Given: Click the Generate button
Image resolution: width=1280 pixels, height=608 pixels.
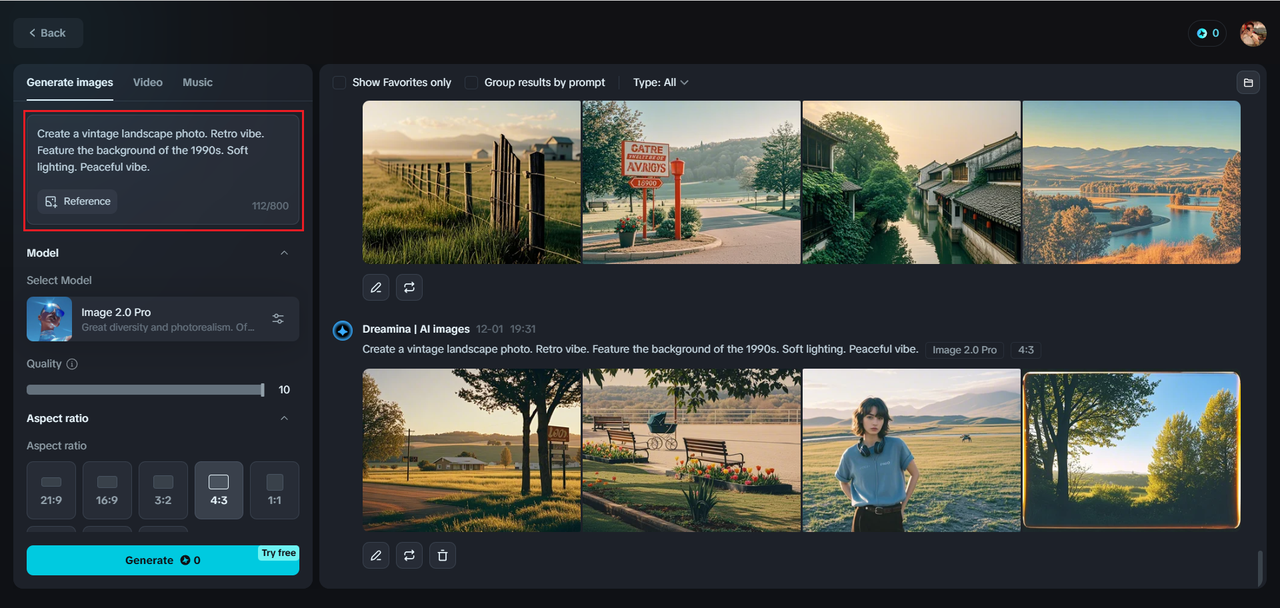Looking at the screenshot, I should click(x=163, y=560).
